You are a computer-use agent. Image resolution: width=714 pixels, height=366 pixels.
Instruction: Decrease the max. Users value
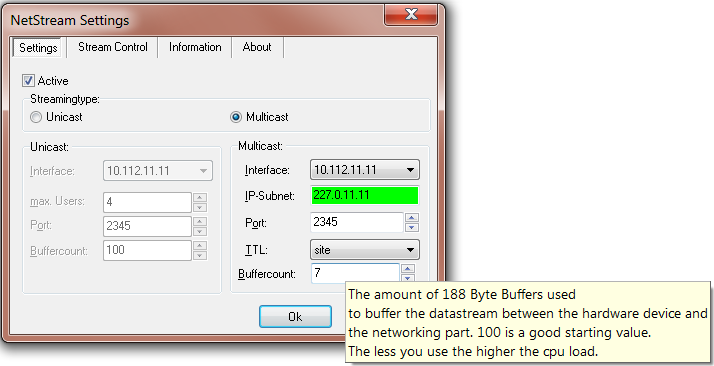pos(200,207)
